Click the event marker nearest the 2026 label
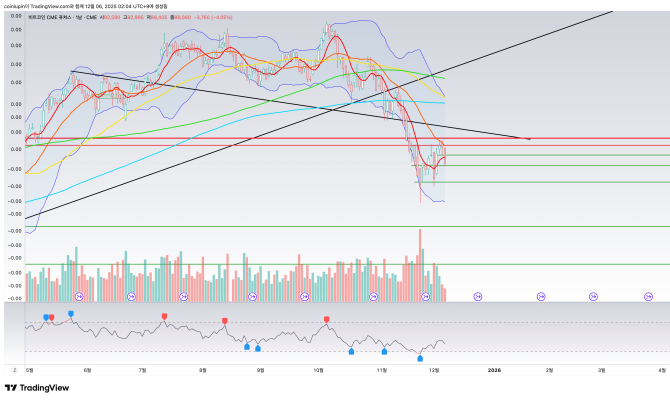This screenshot has width=670, height=400. pos(478,296)
